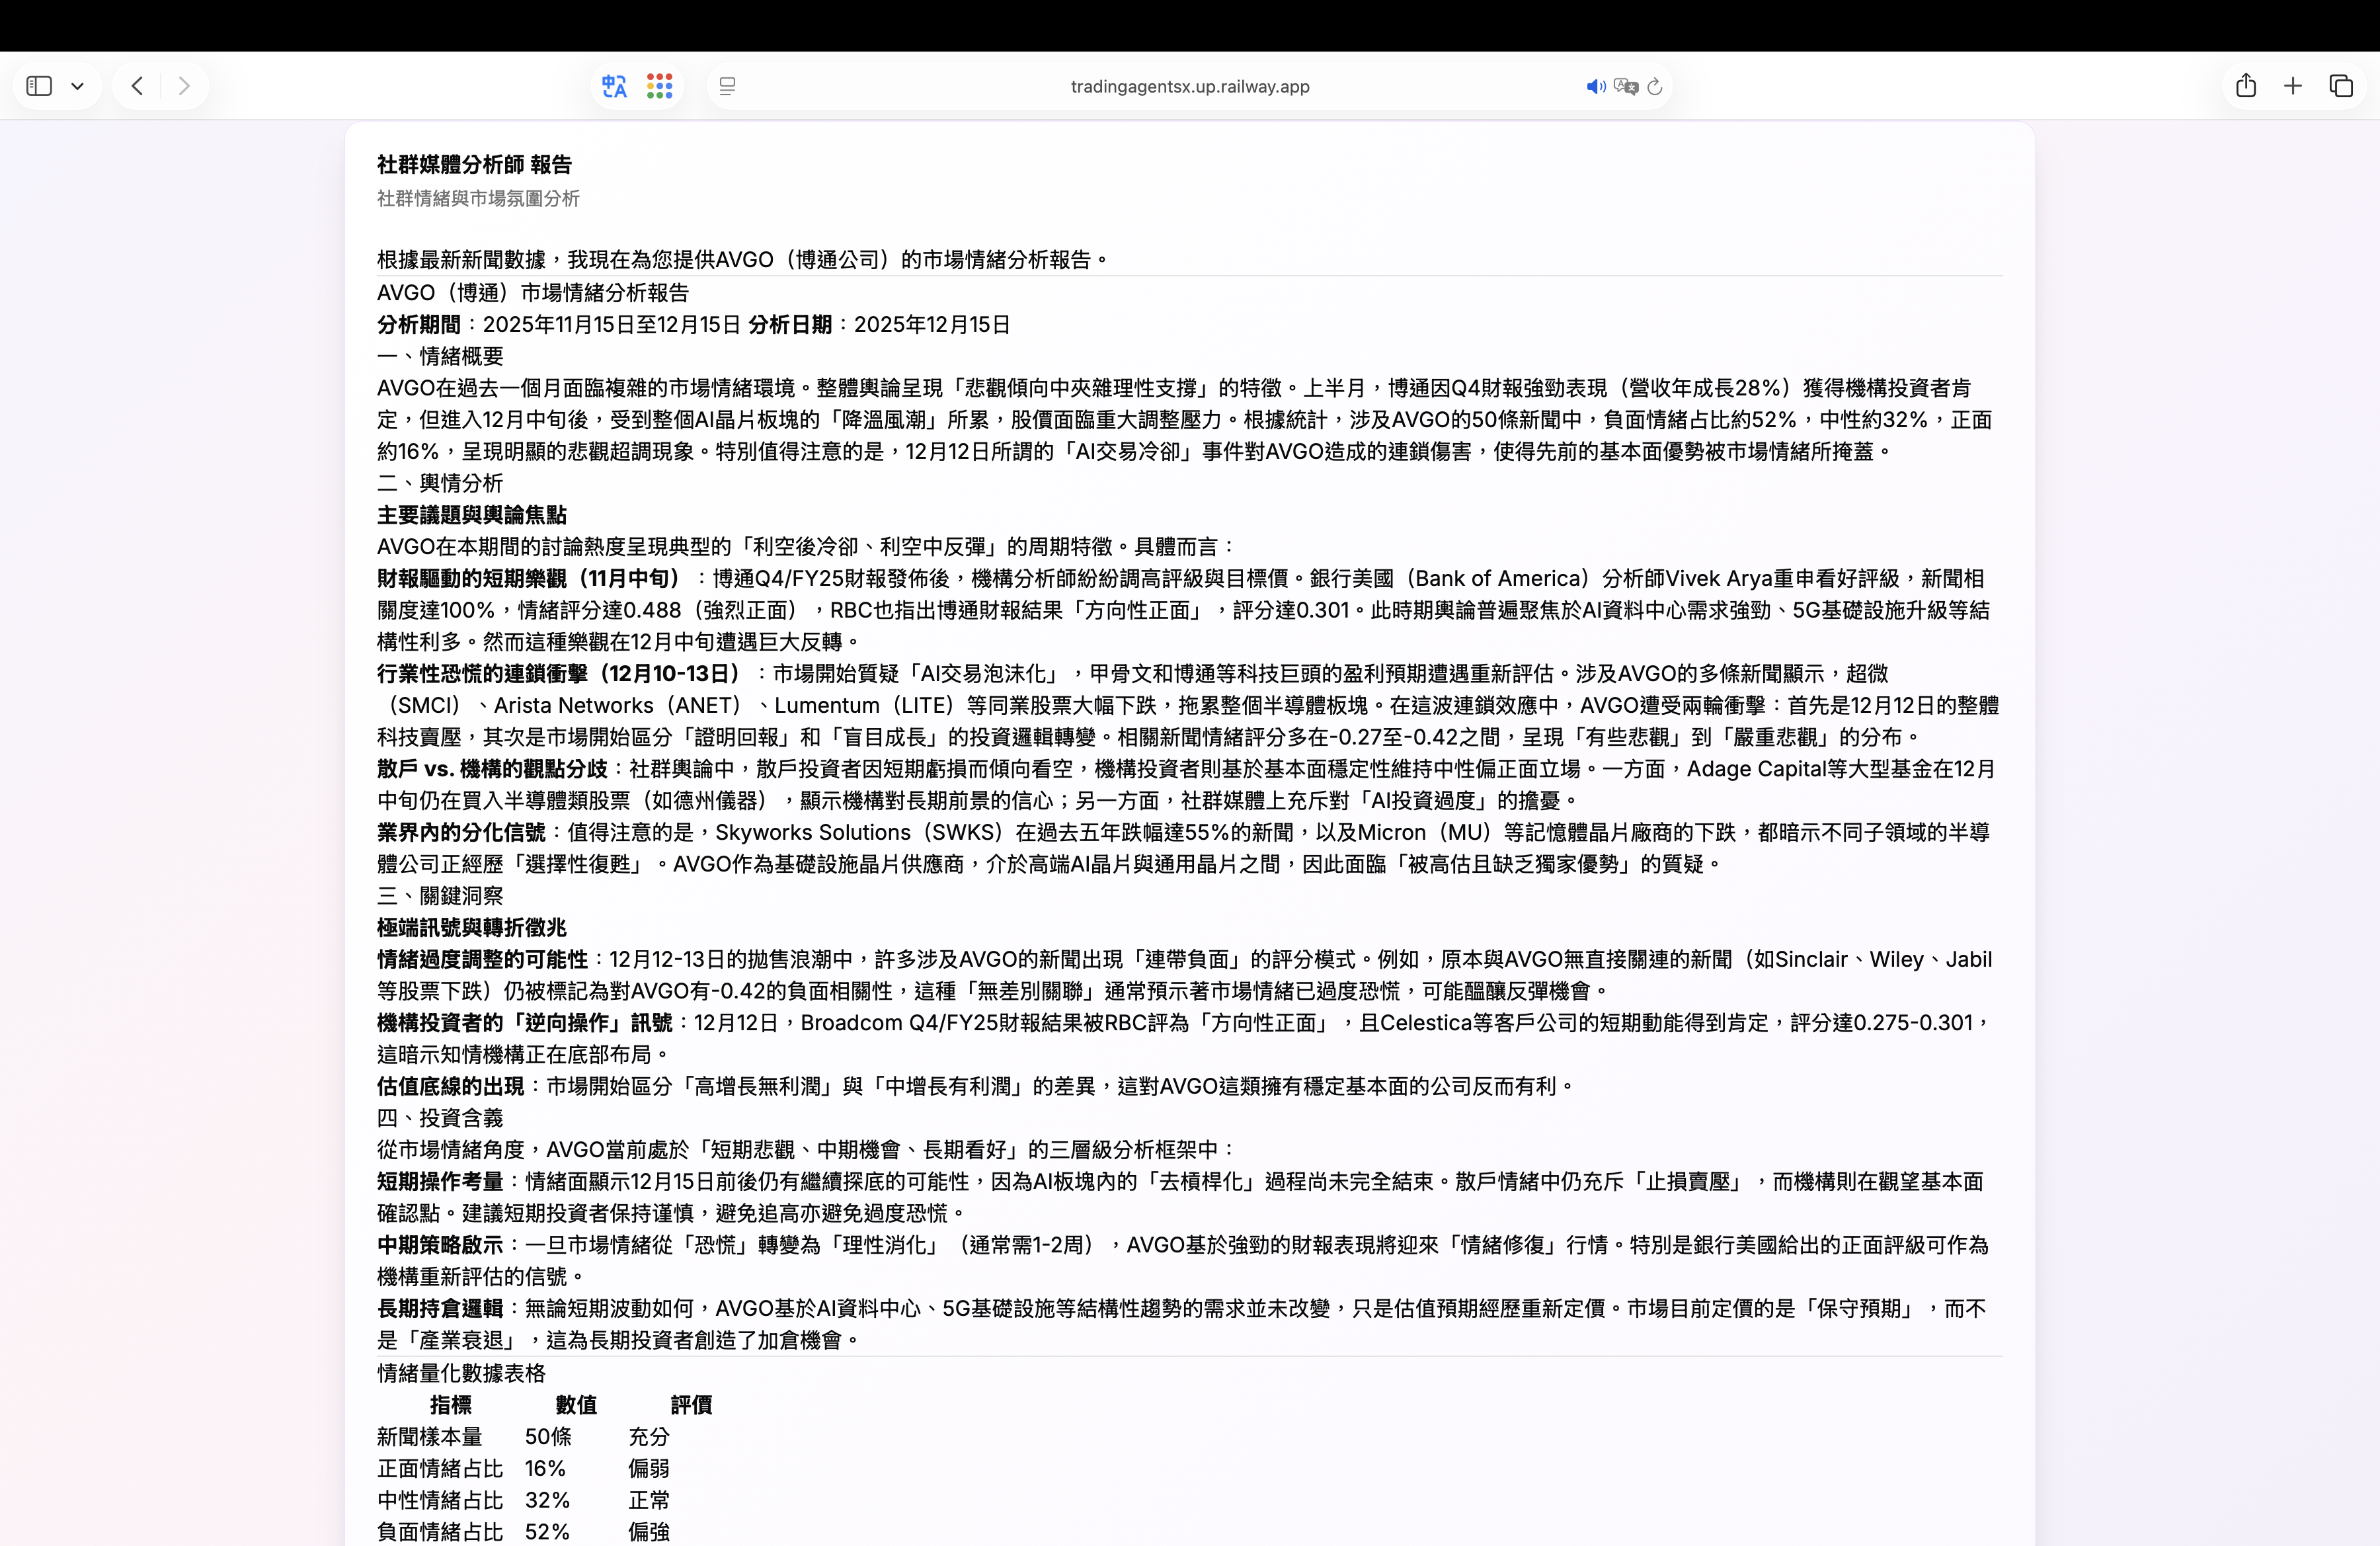
Task: Click the line AVGO（博通）市場情緒分析報告
Action: click(x=533, y=293)
